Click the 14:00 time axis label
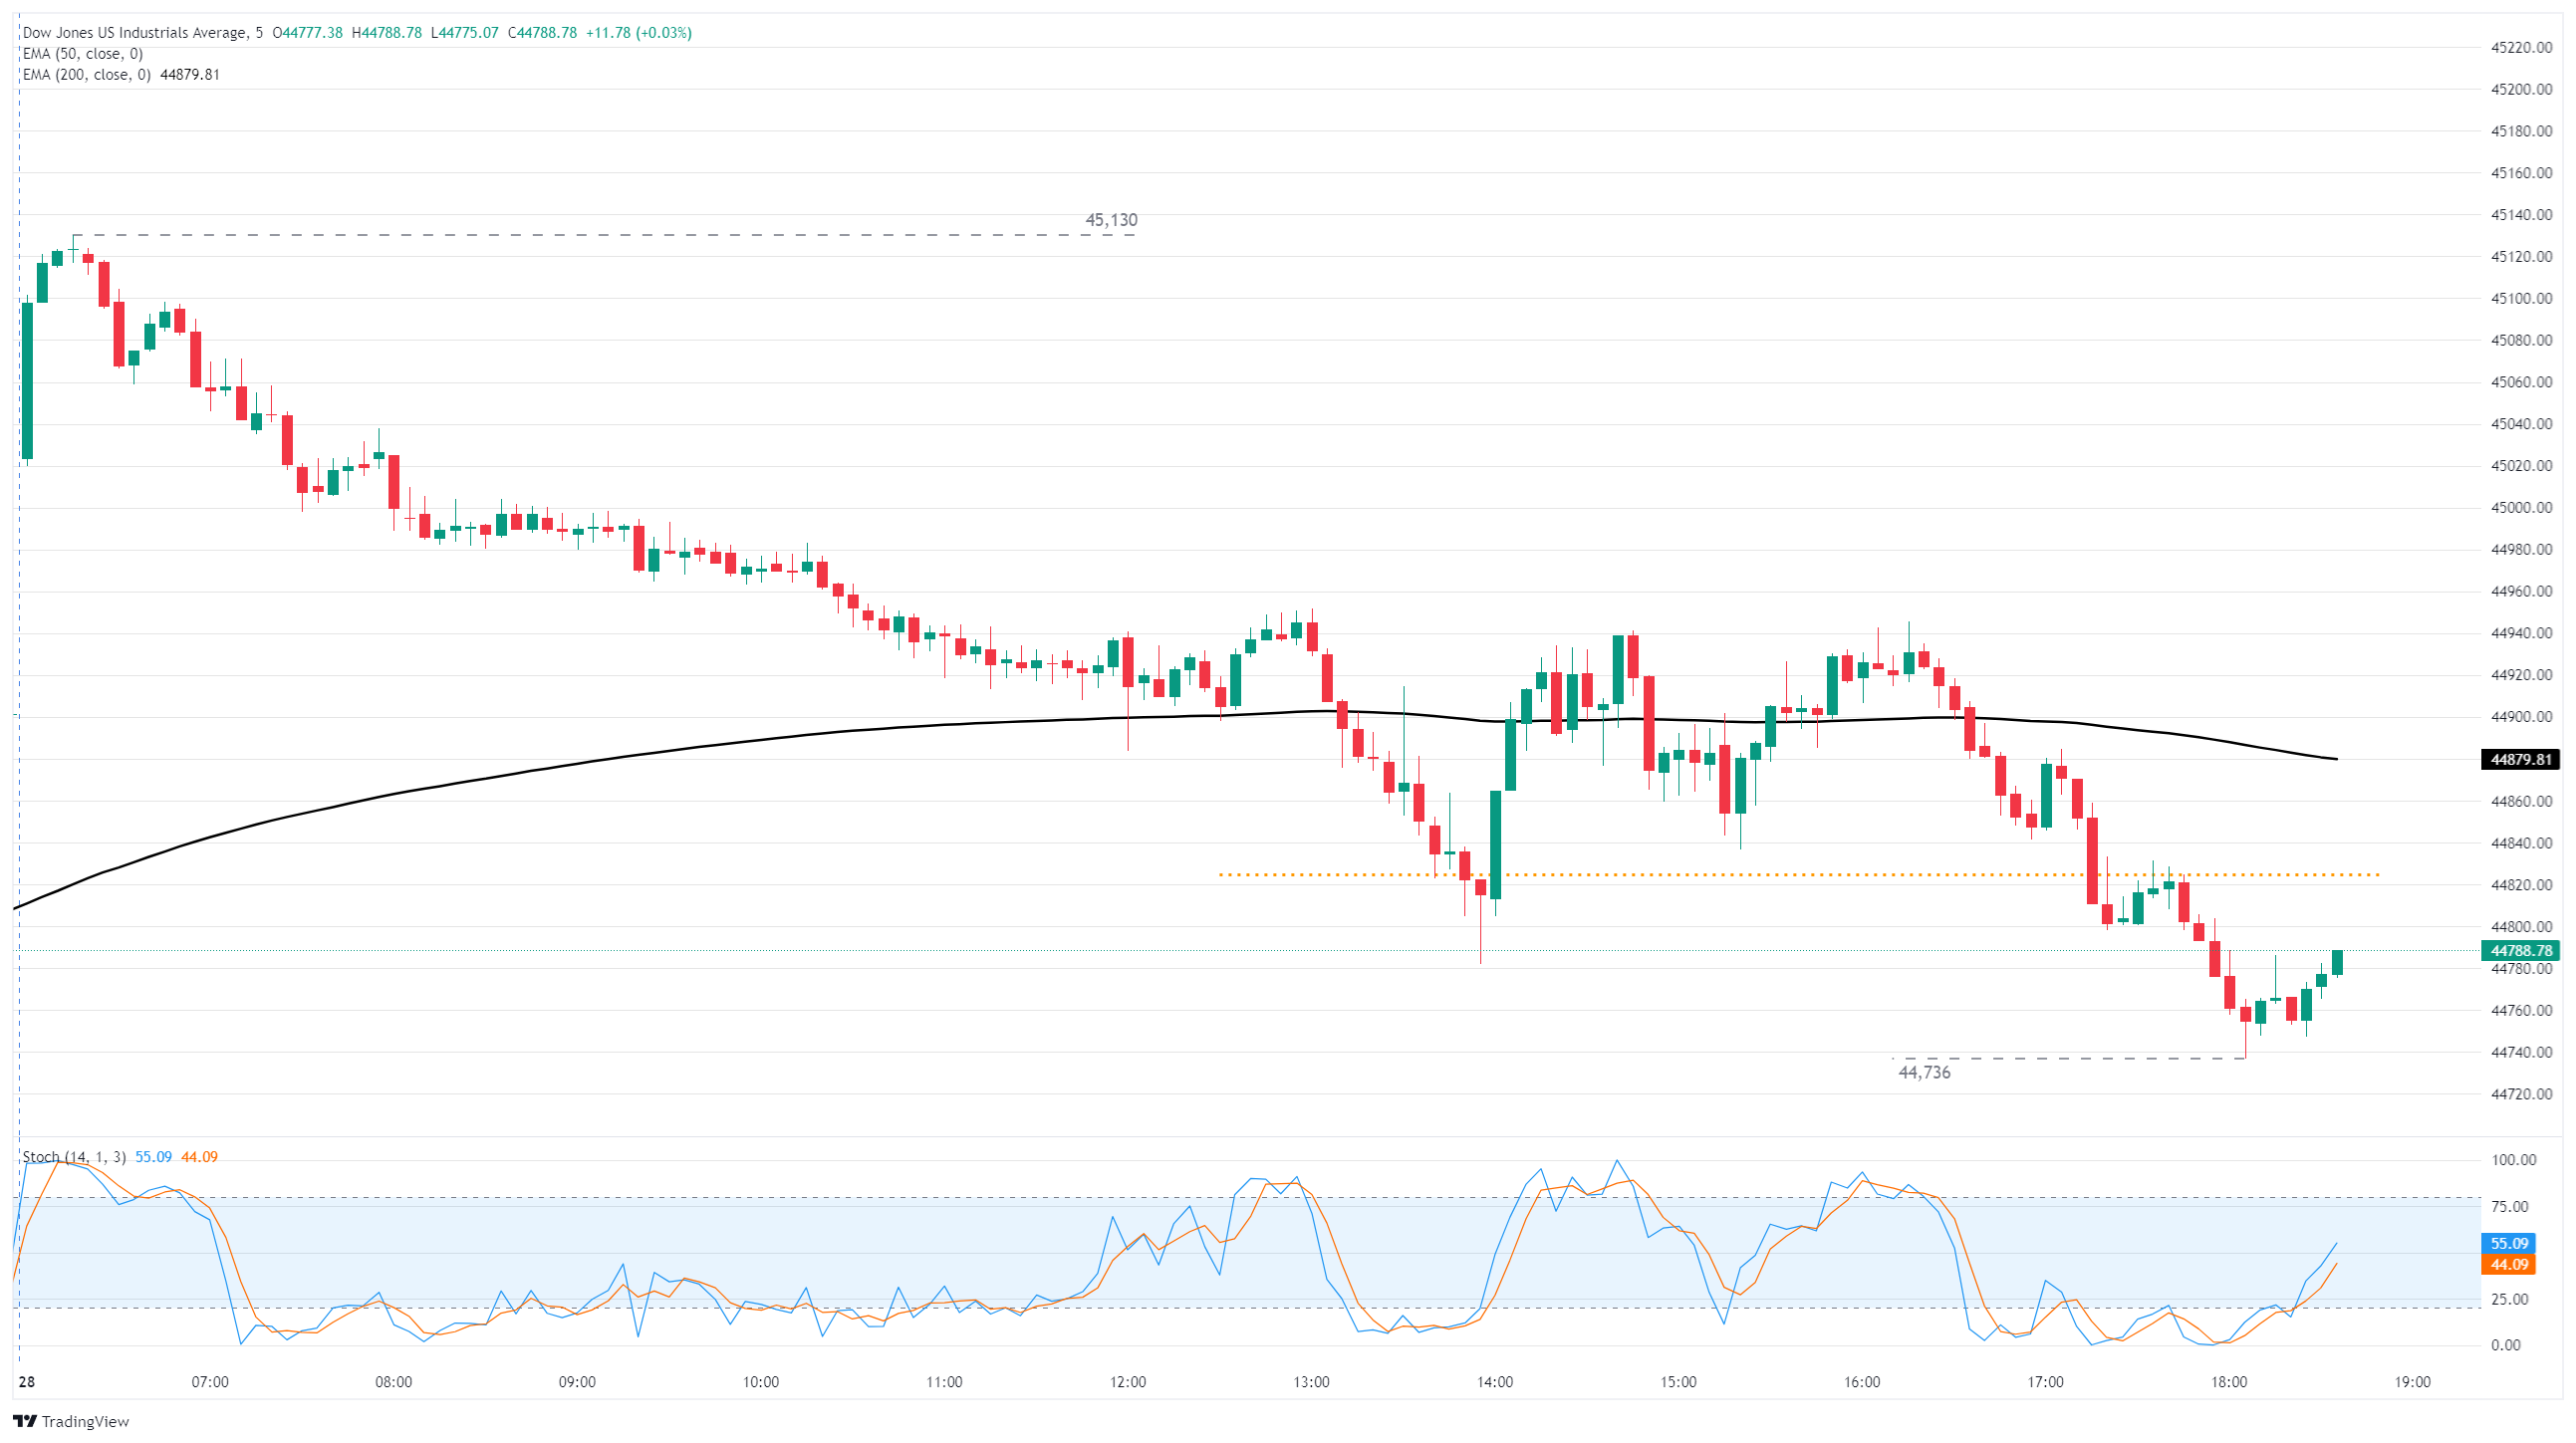The width and height of the screenshot is (2576, 1443). [1494, 1382]
